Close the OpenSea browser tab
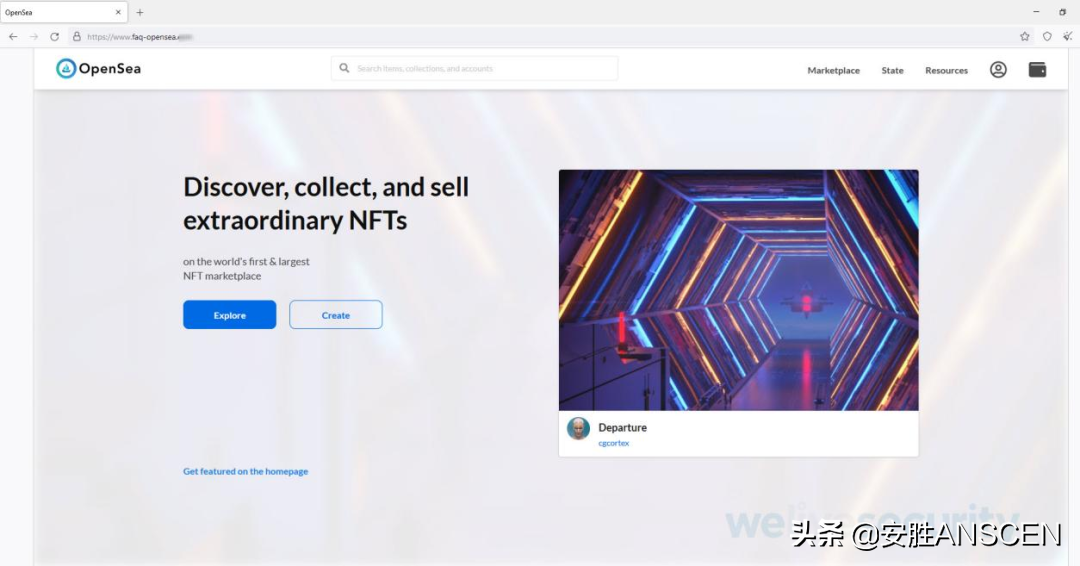The image size is (1080, 566). [x=118, y=12]
